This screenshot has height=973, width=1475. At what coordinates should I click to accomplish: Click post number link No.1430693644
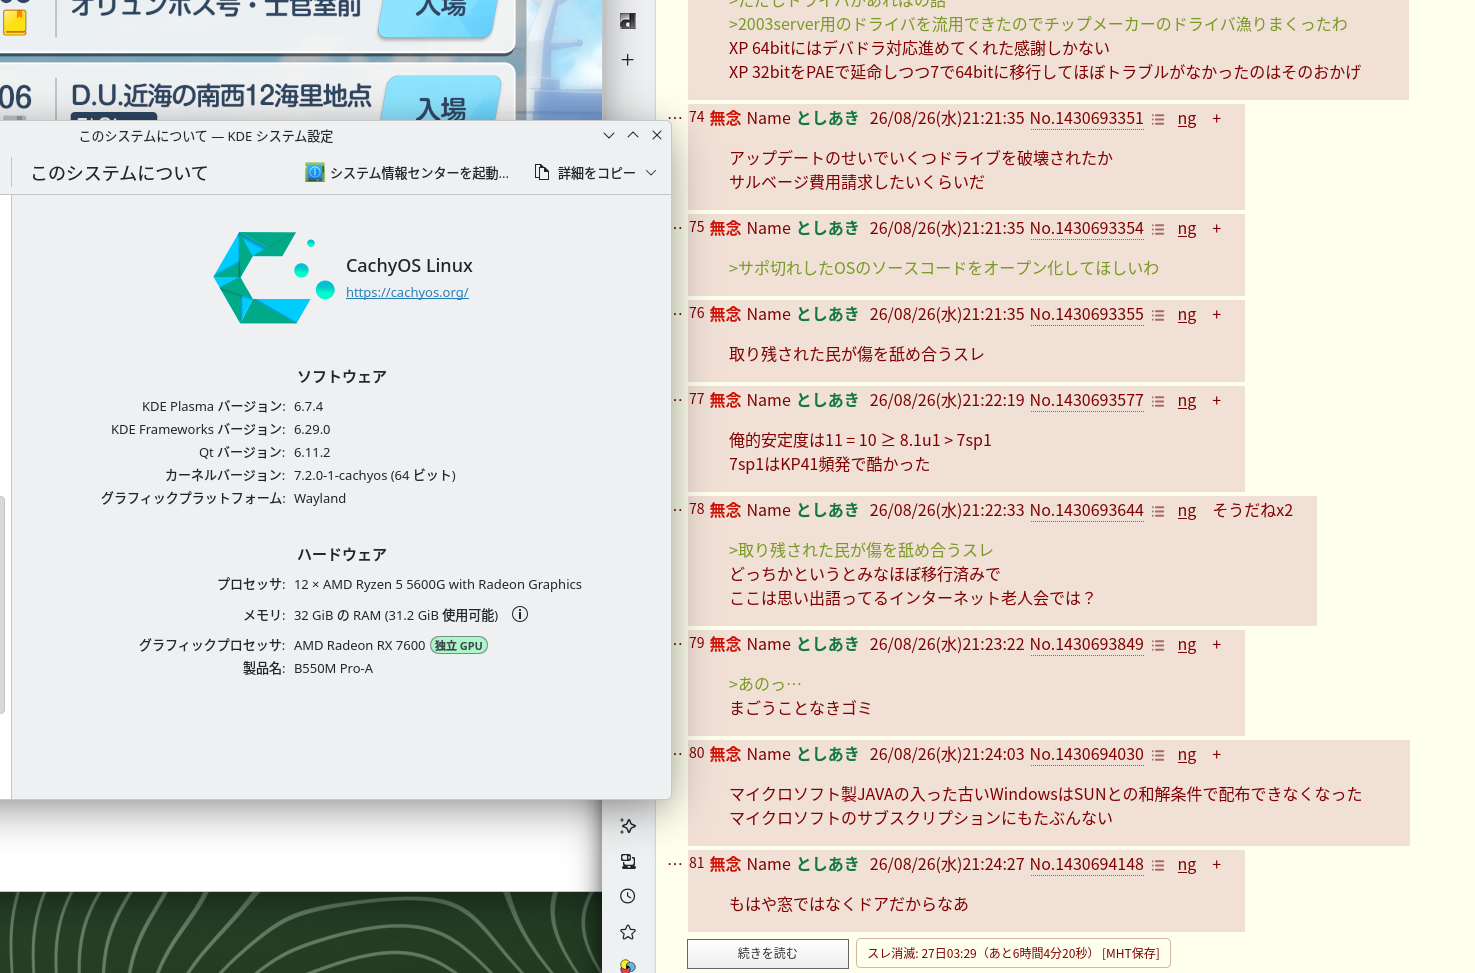coord(1087,510)
